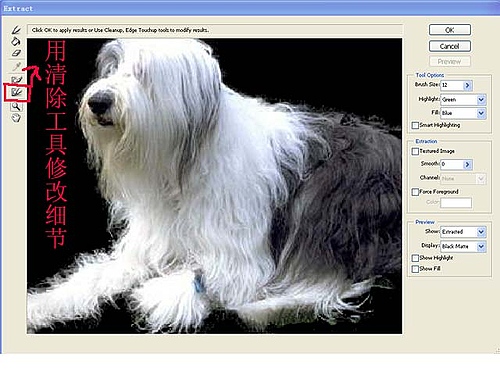
Task: Open the Fill color dropdown
Action: click(481, 113)
